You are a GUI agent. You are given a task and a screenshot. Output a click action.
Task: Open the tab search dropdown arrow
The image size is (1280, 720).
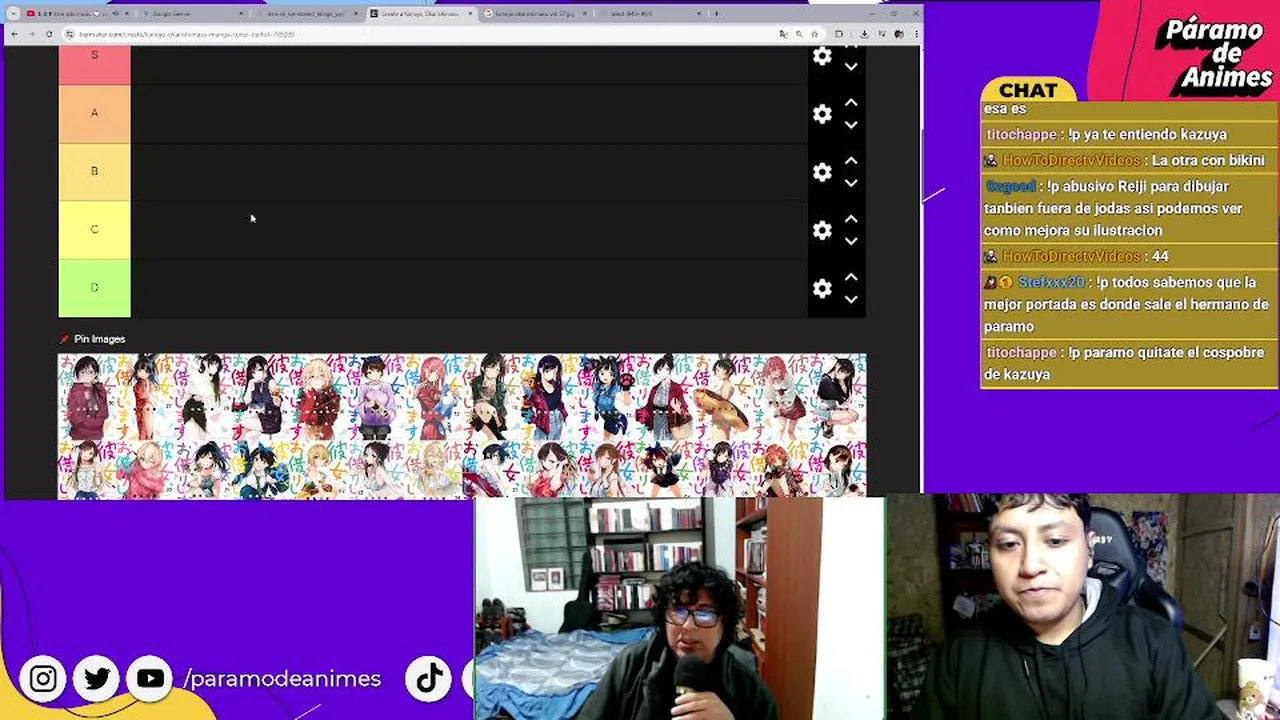point(13,14)
